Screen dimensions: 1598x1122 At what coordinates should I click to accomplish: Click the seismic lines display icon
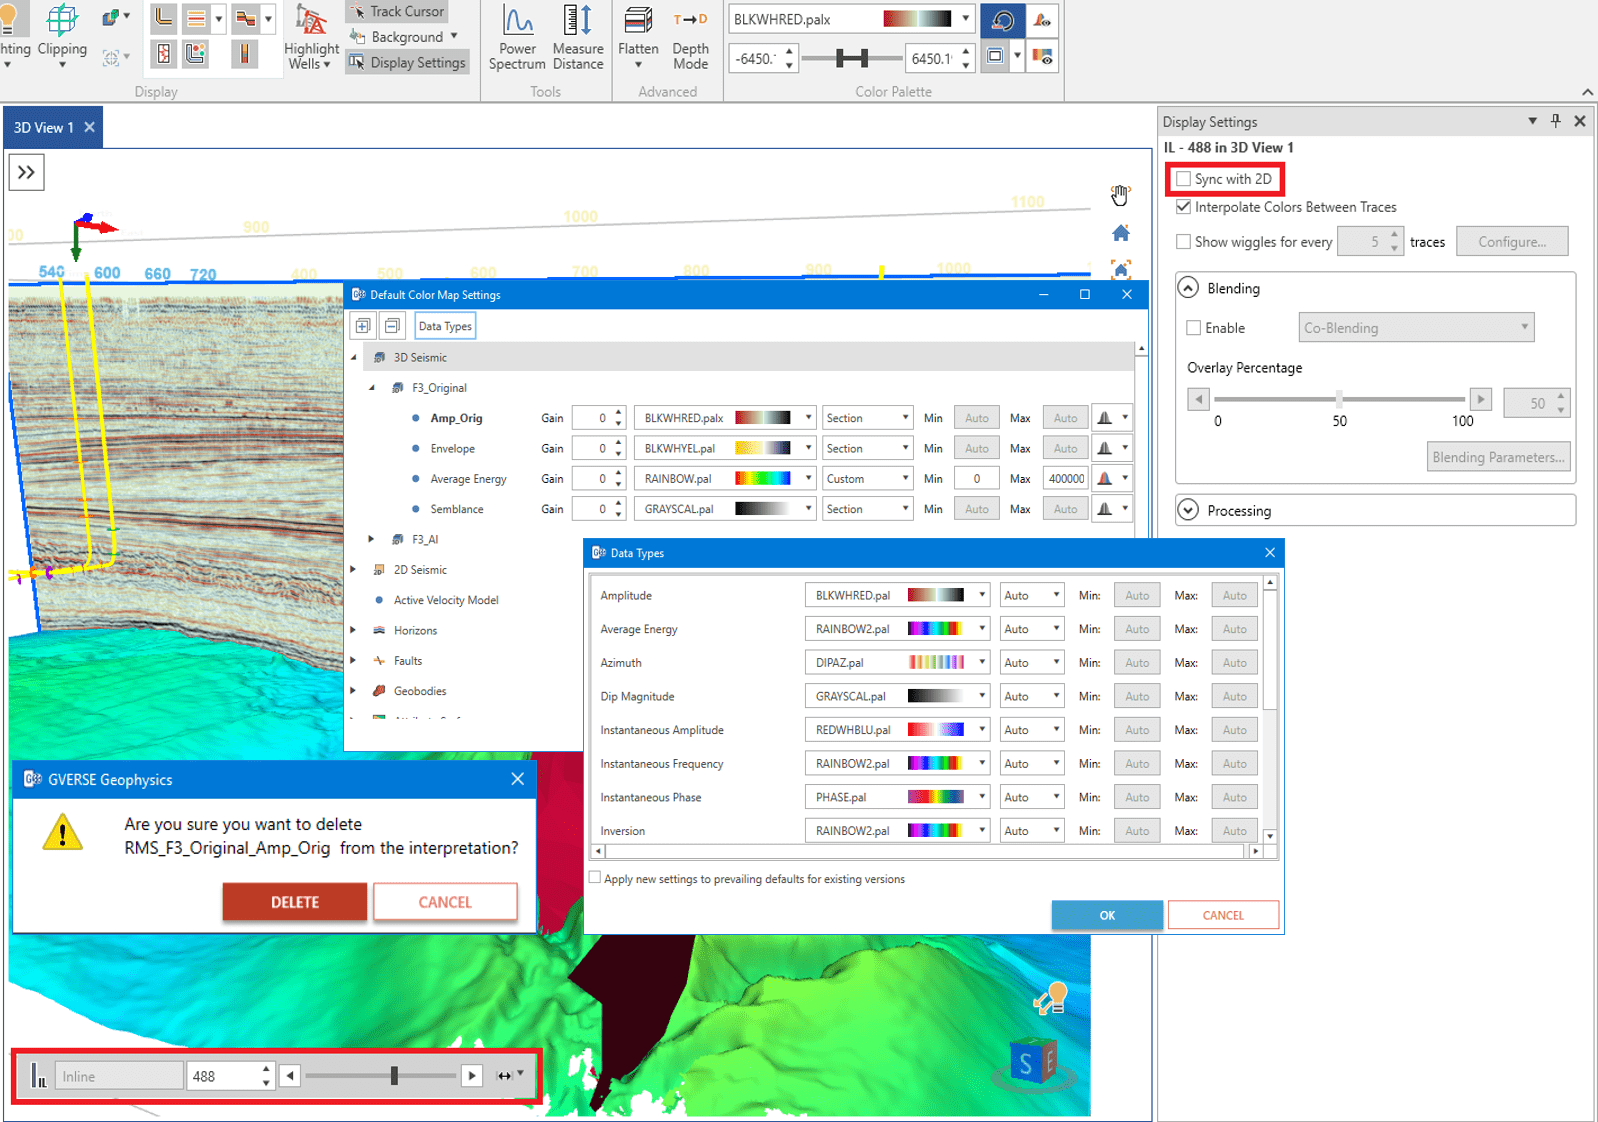point(164,54)
